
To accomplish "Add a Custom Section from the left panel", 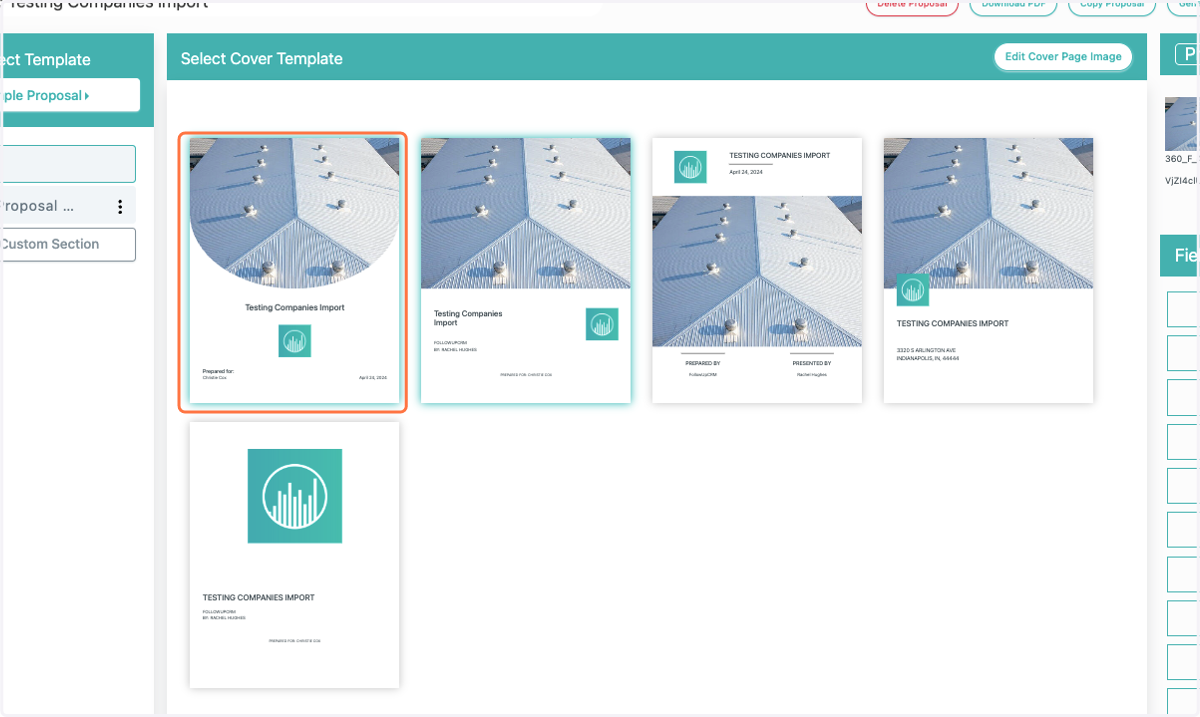I will point(68,244).
